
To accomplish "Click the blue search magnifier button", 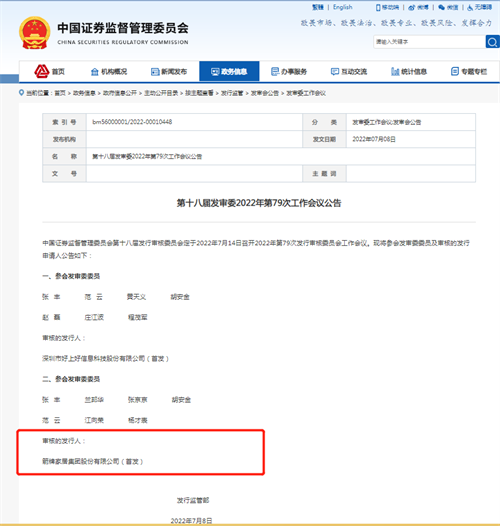I will 492,42.
